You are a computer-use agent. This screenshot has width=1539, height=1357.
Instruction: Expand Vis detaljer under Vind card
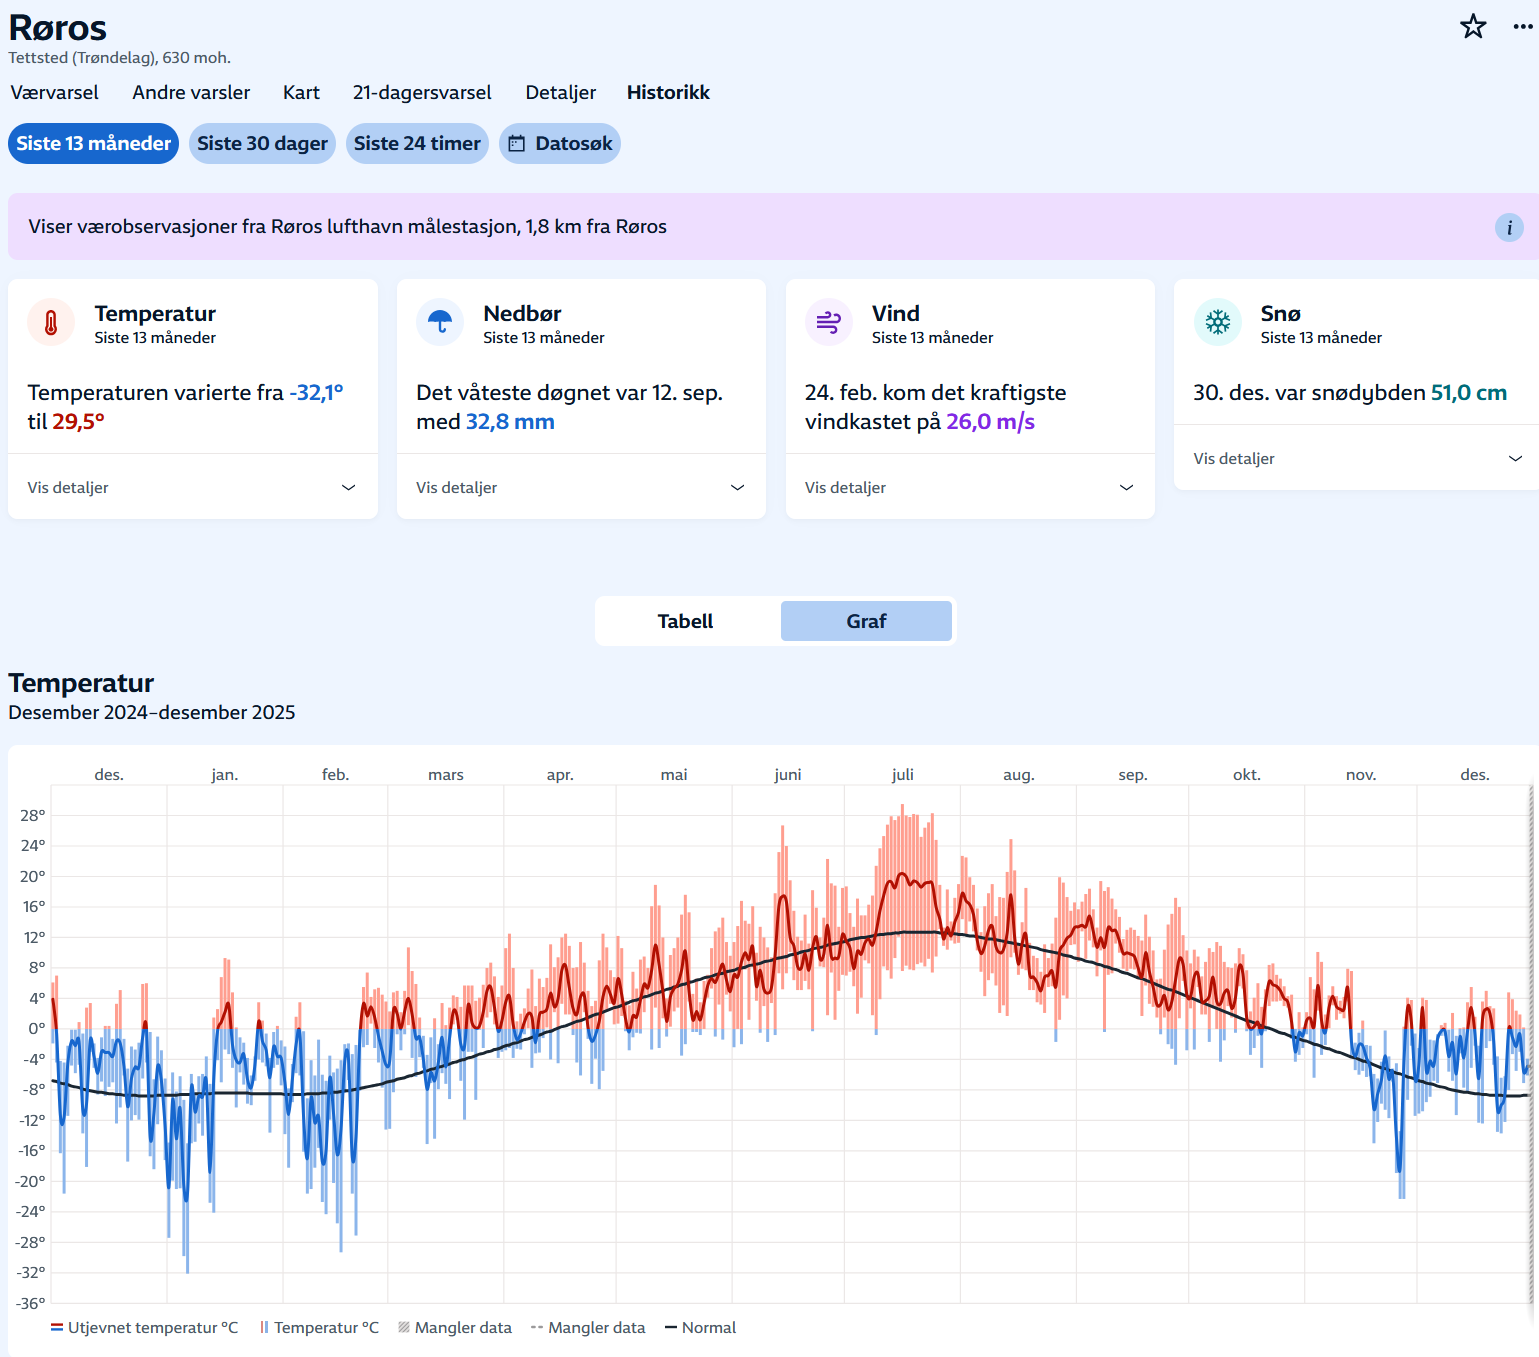tap(969, 488)
